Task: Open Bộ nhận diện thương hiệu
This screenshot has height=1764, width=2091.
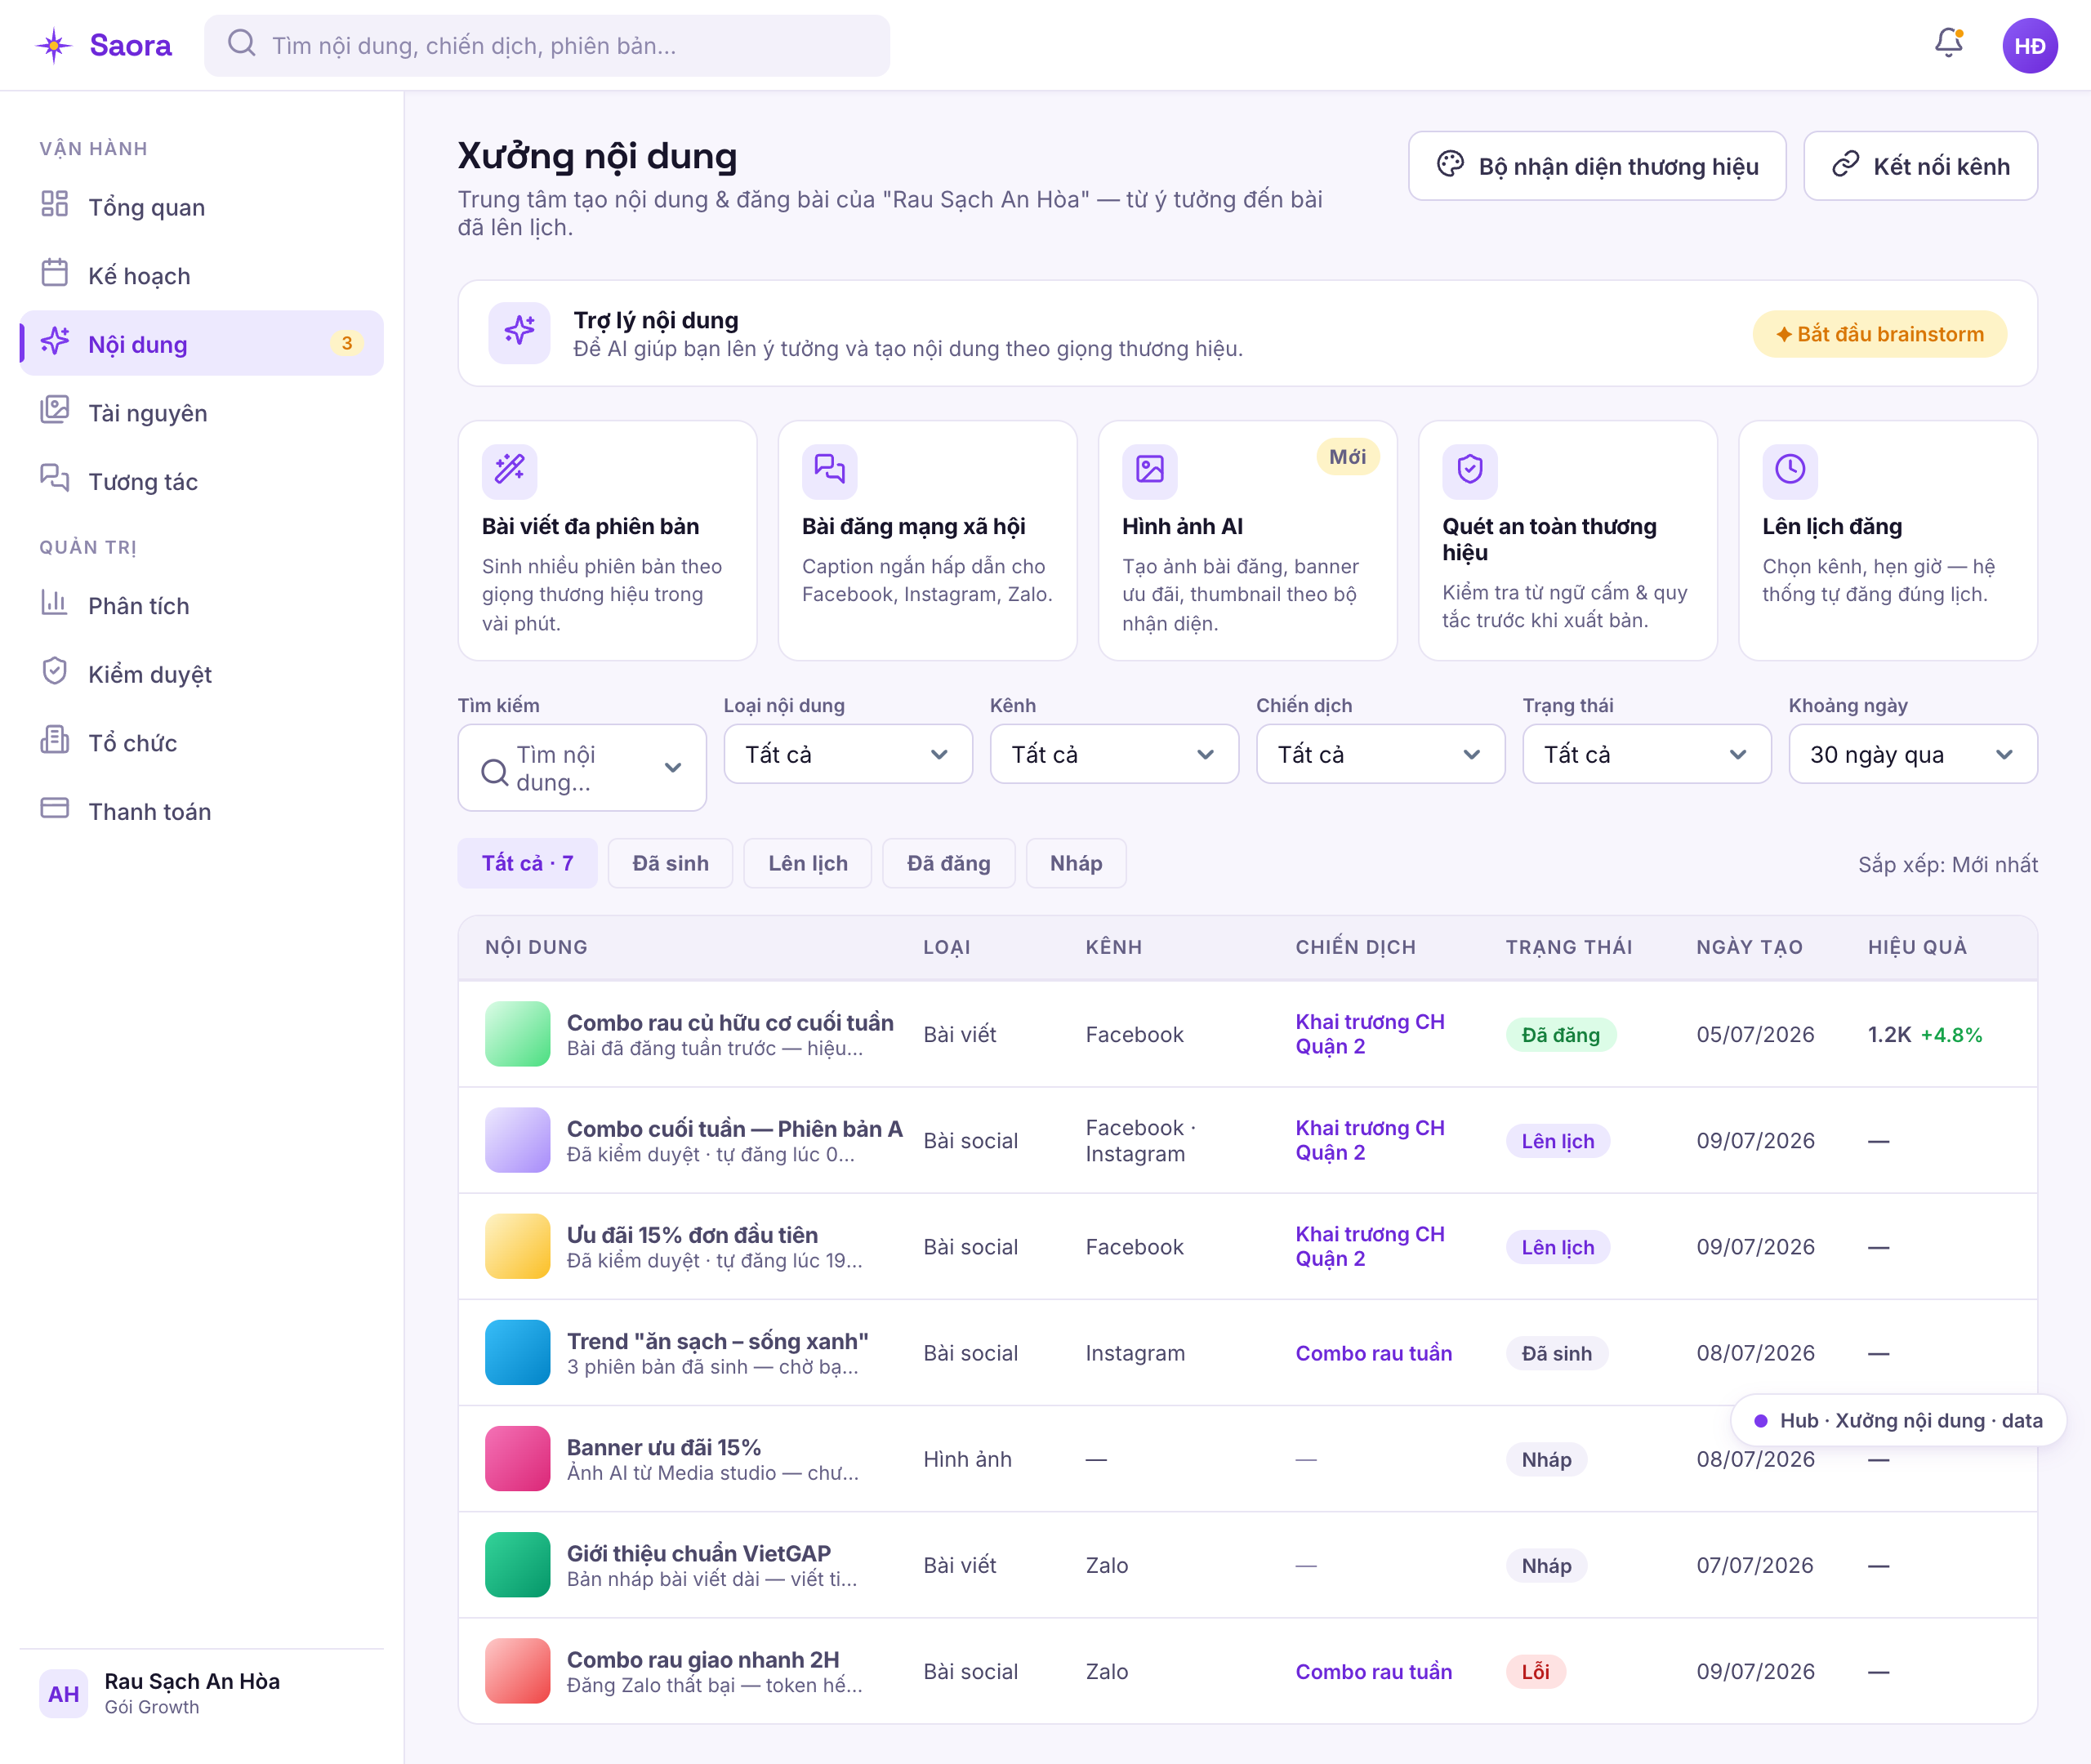Action: pos(1596,166)
